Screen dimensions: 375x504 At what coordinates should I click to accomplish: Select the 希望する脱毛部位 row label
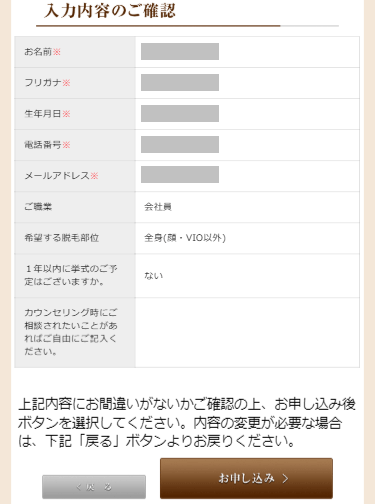click(62, 238)
